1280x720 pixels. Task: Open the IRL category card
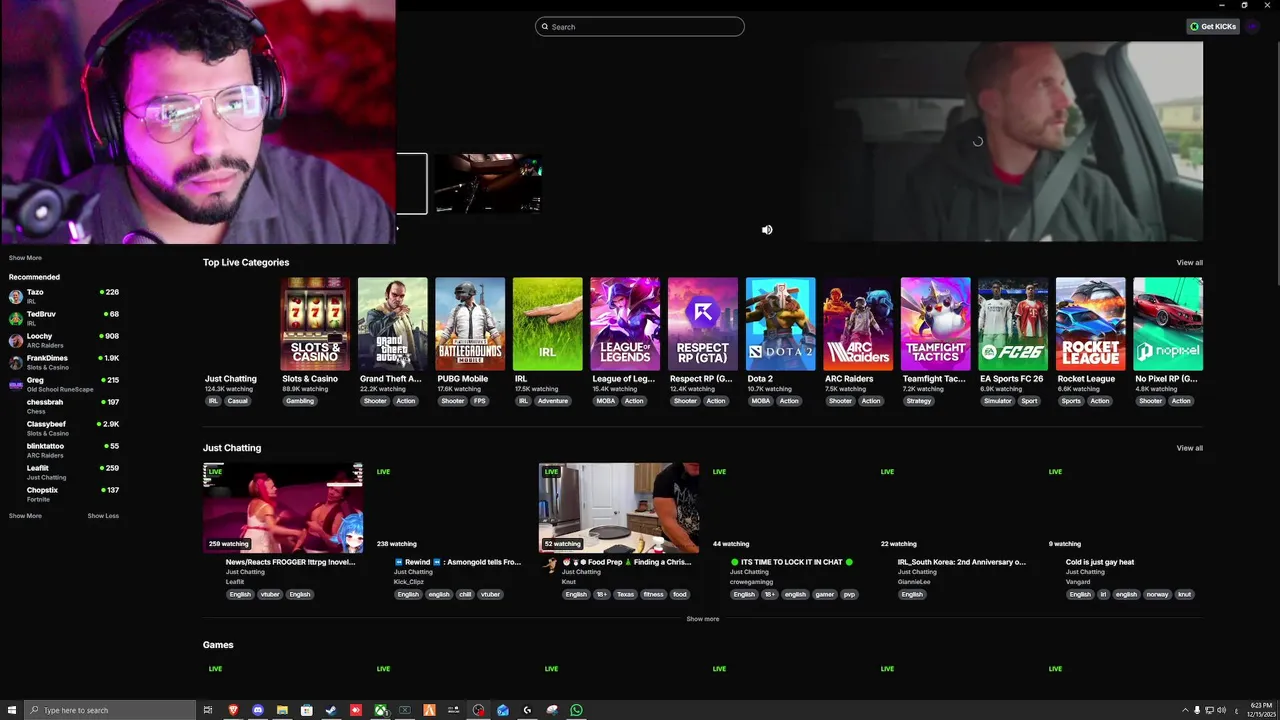tap(548, 324)
